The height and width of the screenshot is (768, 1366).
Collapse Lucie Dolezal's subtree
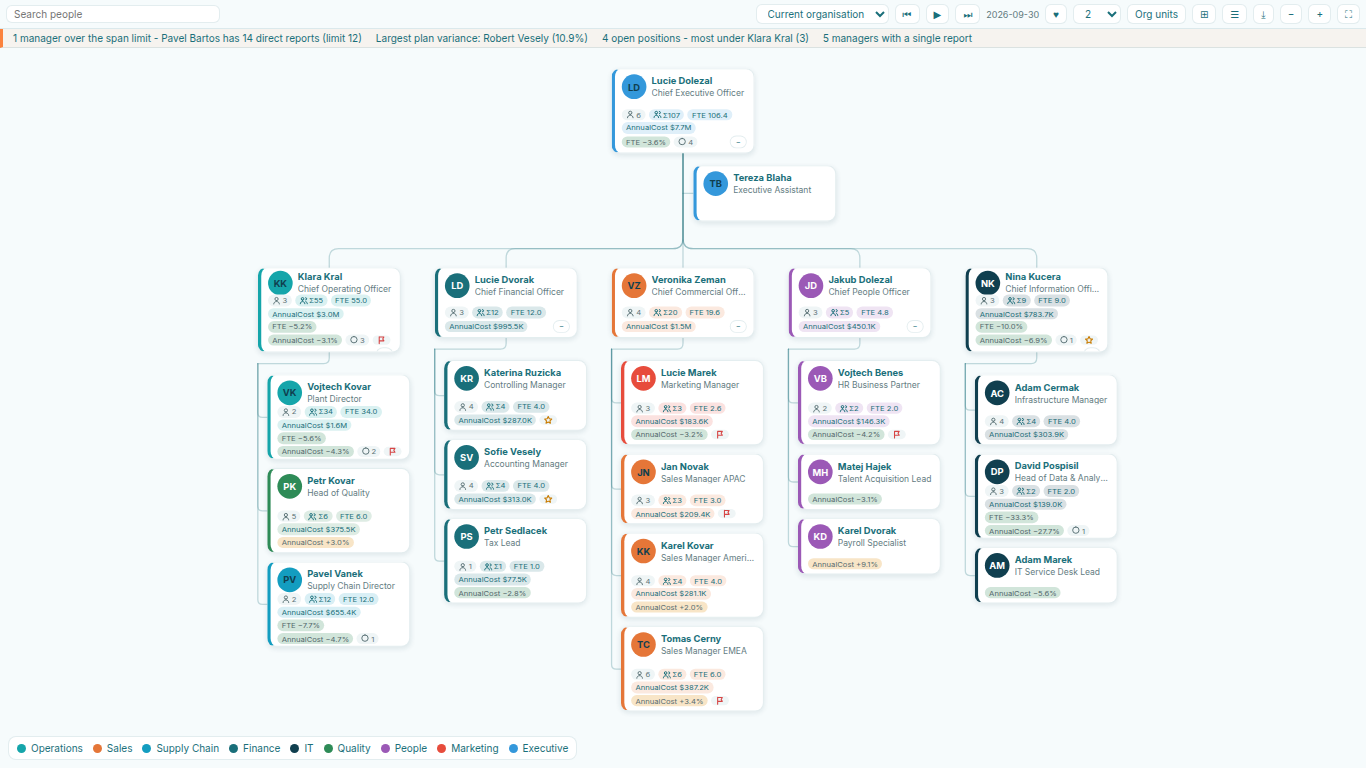tap(738, 142)
